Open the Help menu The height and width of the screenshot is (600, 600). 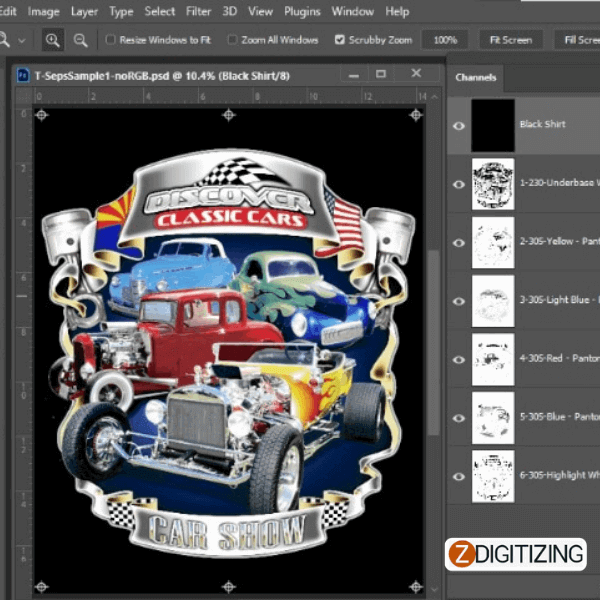[397, 12]
